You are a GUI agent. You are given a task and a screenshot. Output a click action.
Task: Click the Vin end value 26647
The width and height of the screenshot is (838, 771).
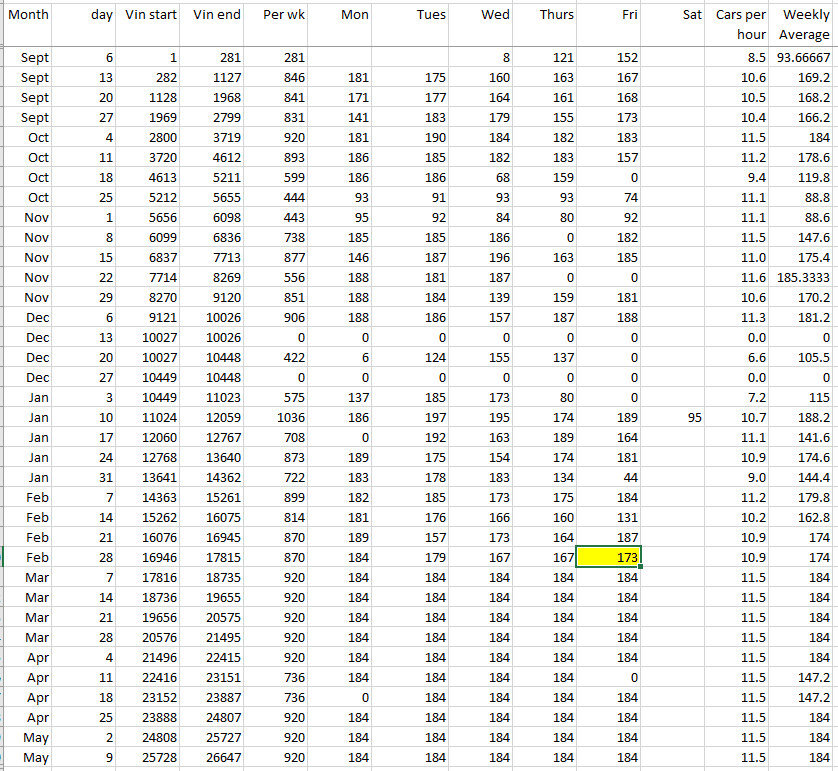pyautogui.click(x=216, y=757)
